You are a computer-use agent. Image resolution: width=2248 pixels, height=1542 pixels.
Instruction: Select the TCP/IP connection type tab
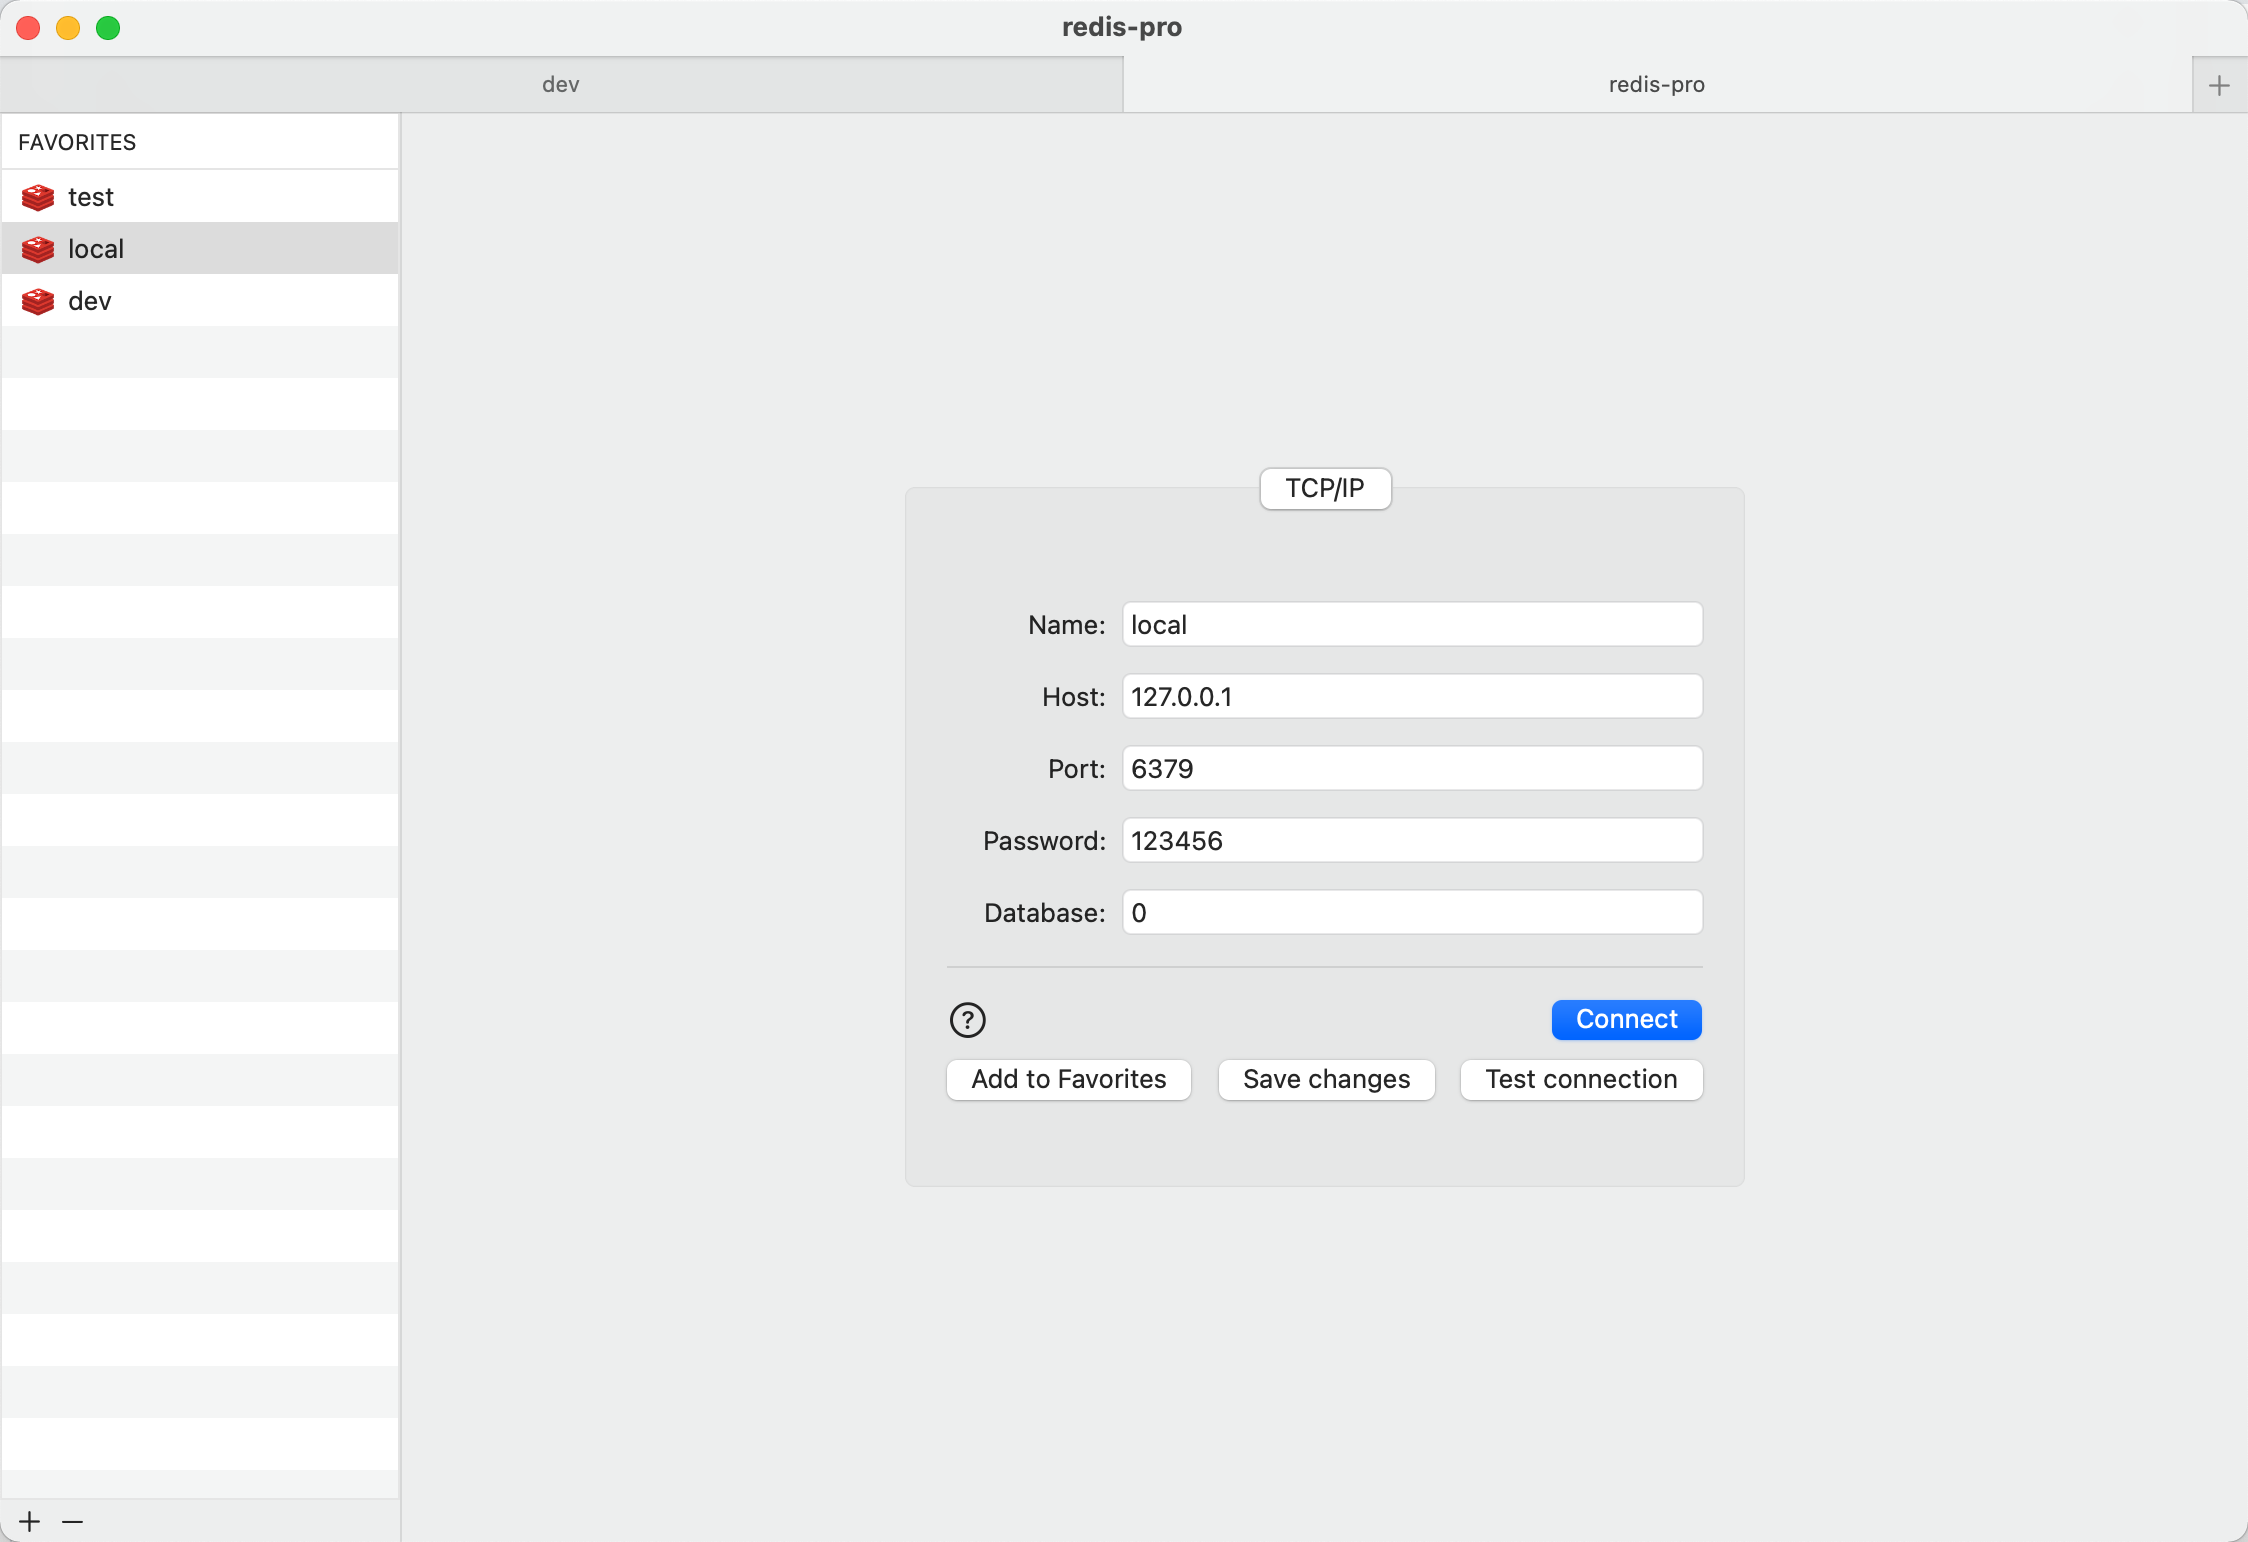(x=1324, y=488)
